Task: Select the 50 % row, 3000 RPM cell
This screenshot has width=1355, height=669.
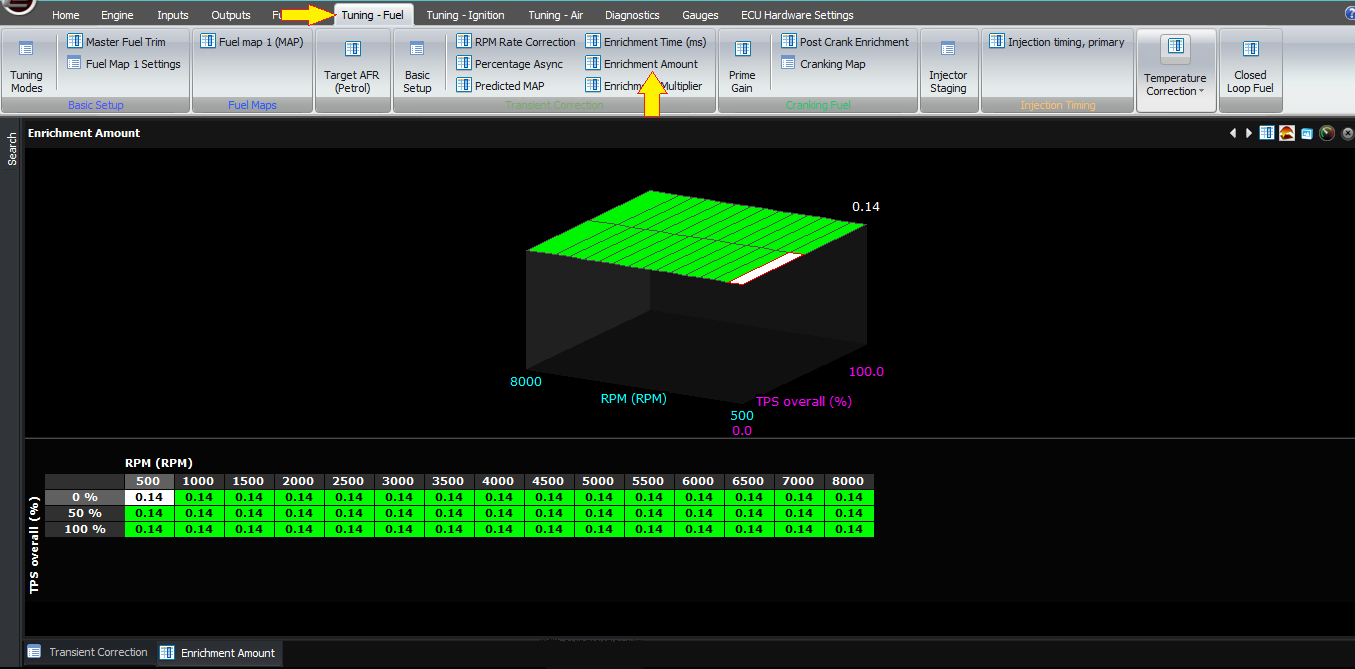Action: 399,513
